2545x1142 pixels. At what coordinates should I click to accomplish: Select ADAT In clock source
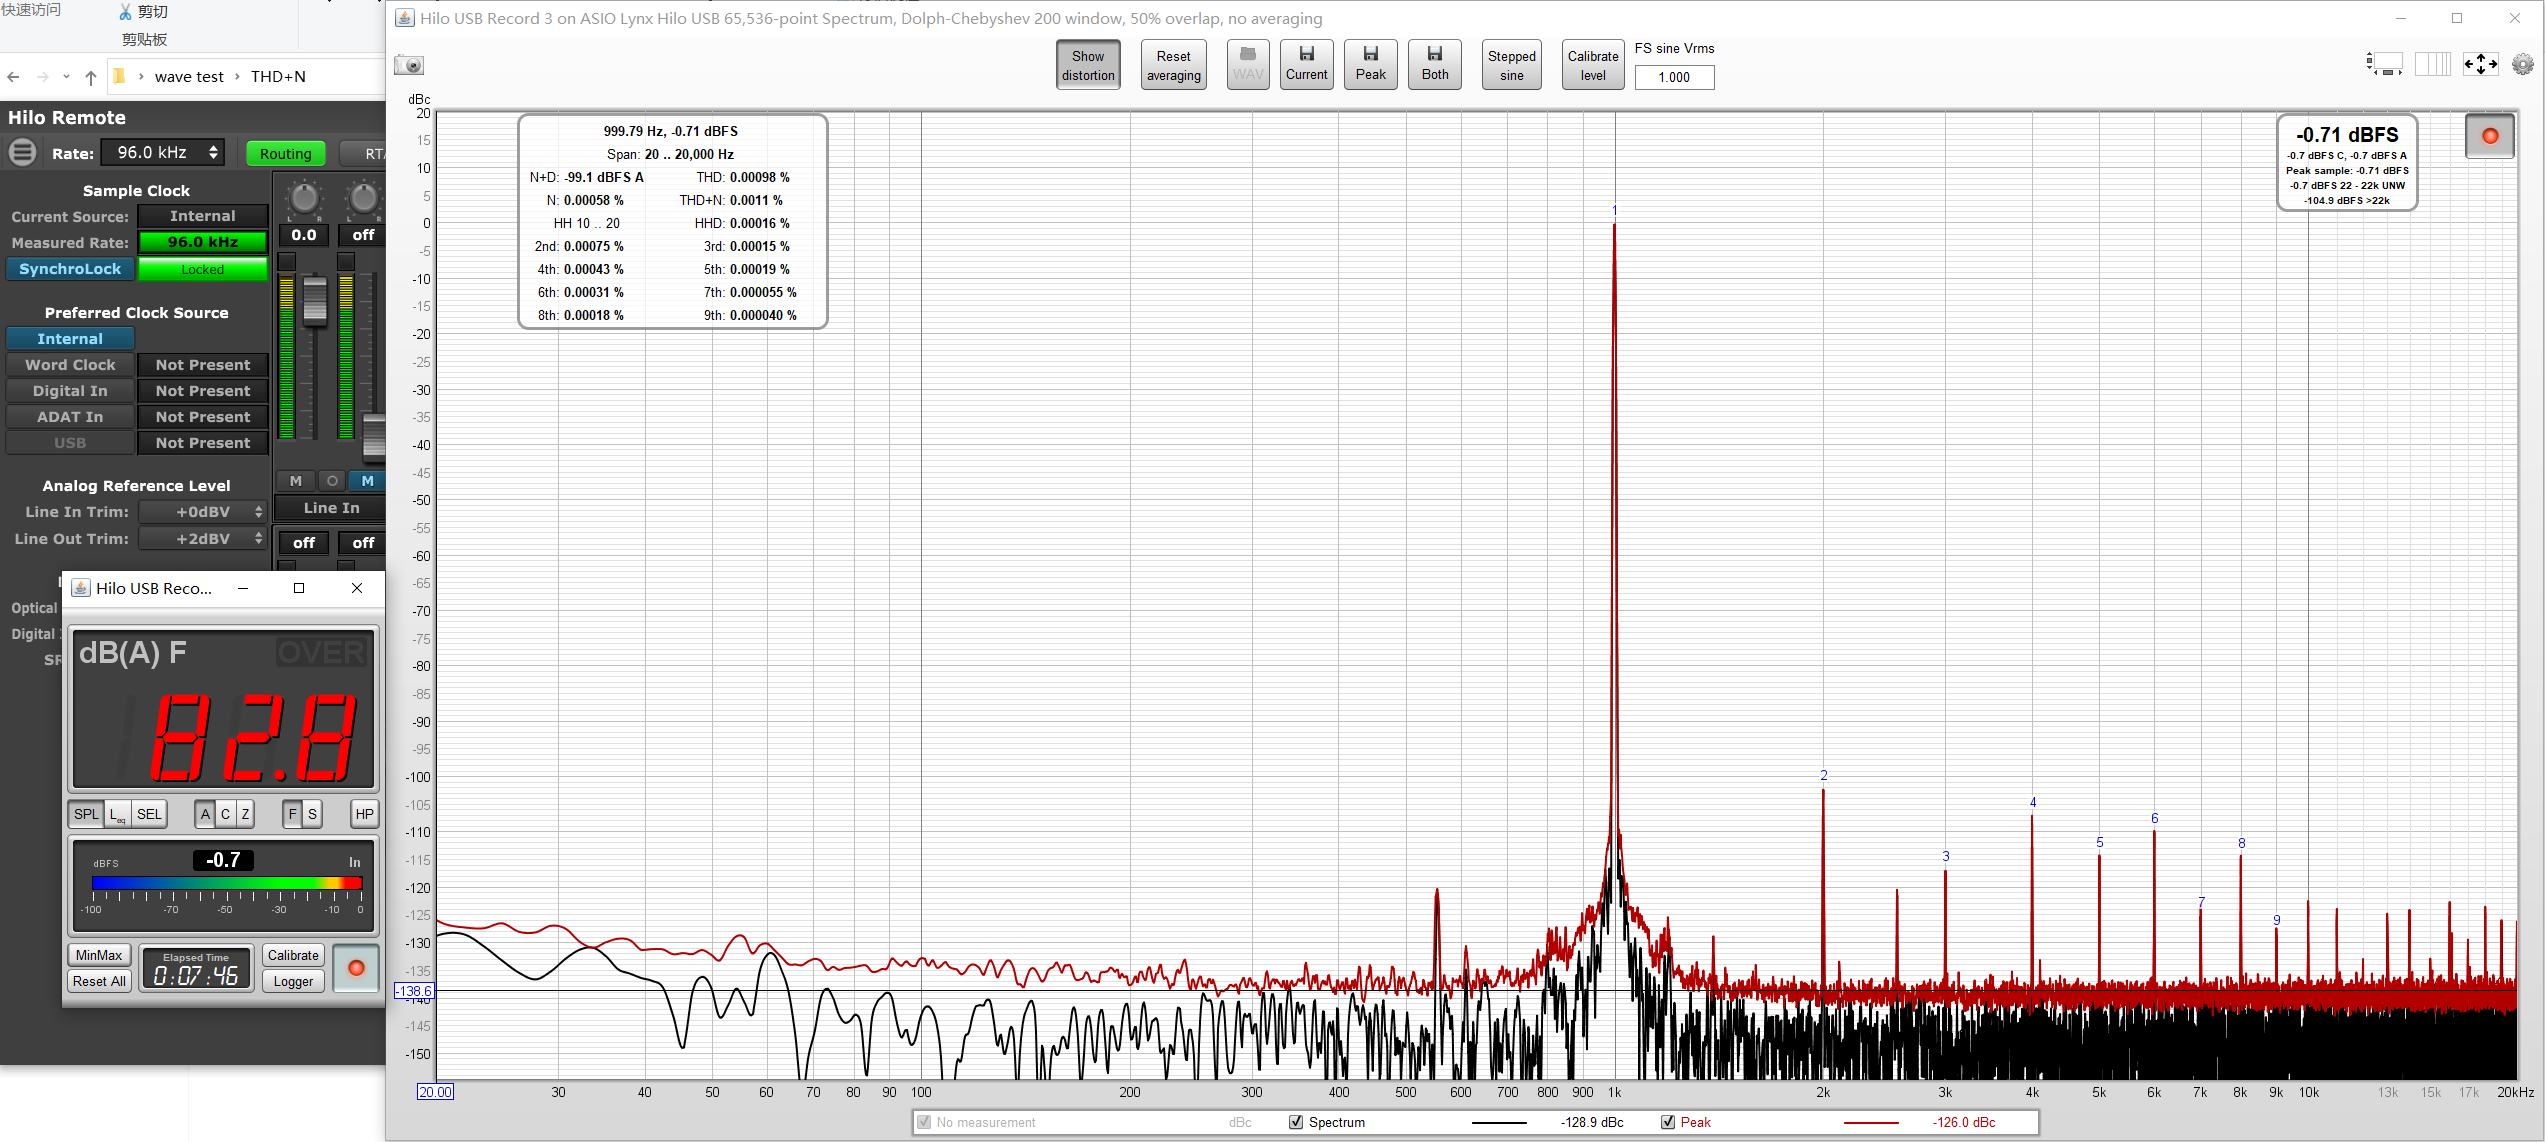click(x=70, y=417)
